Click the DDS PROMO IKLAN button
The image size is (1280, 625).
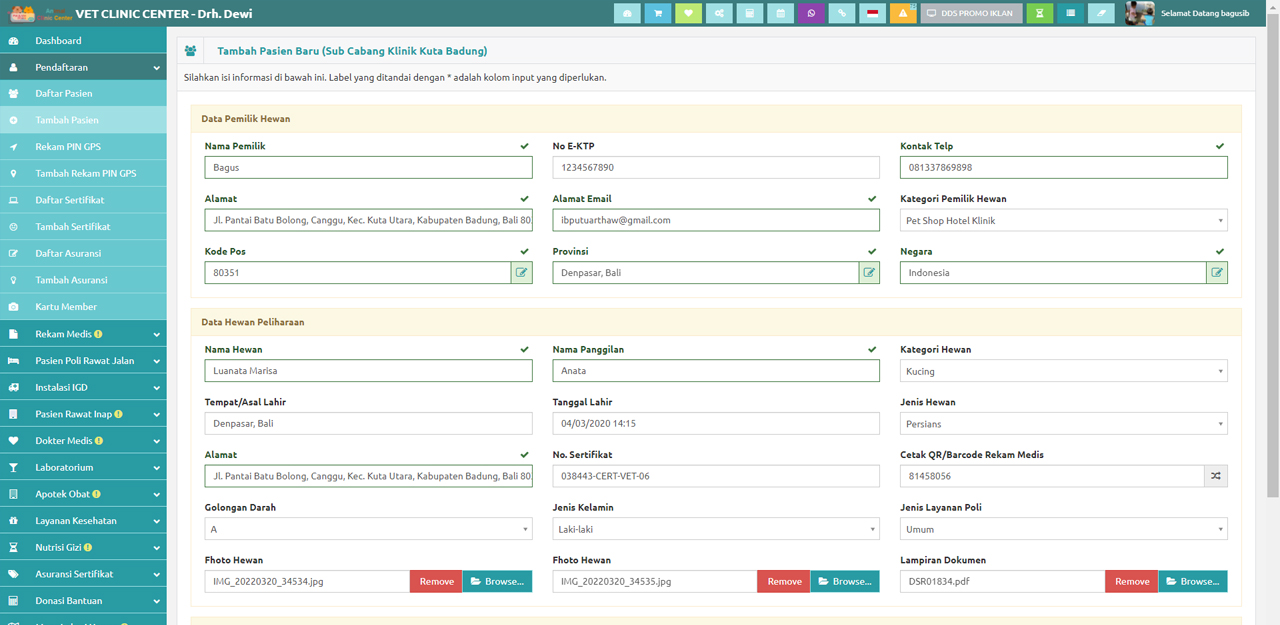[971, 13]
